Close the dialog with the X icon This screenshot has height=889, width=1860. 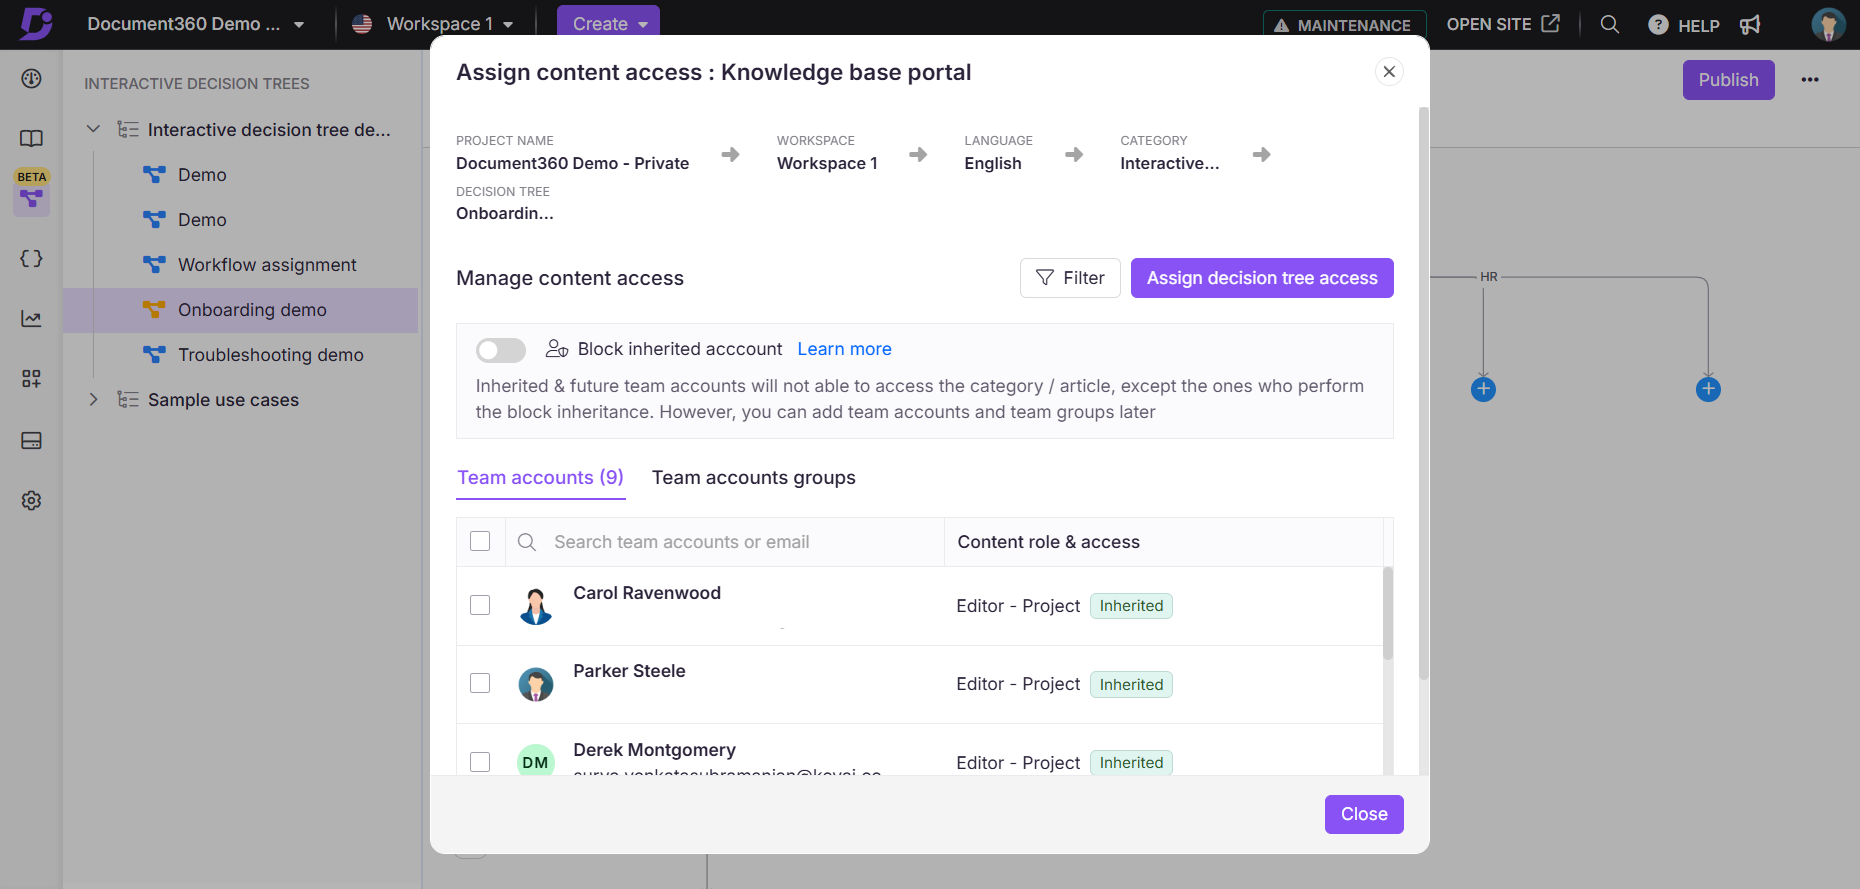pyautogui.click(x=1389, y=72)
